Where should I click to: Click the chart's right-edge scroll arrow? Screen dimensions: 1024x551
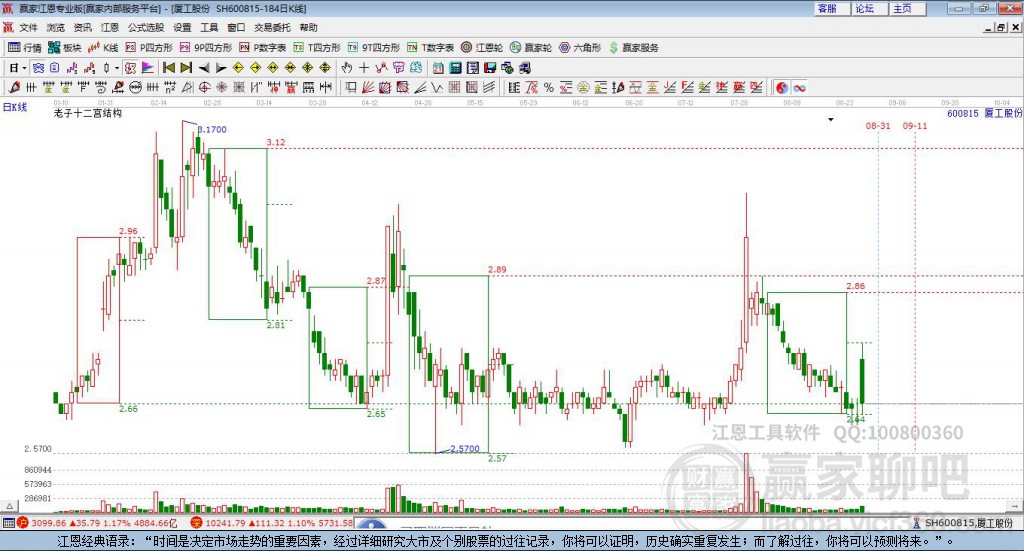tap(1016, 506)
